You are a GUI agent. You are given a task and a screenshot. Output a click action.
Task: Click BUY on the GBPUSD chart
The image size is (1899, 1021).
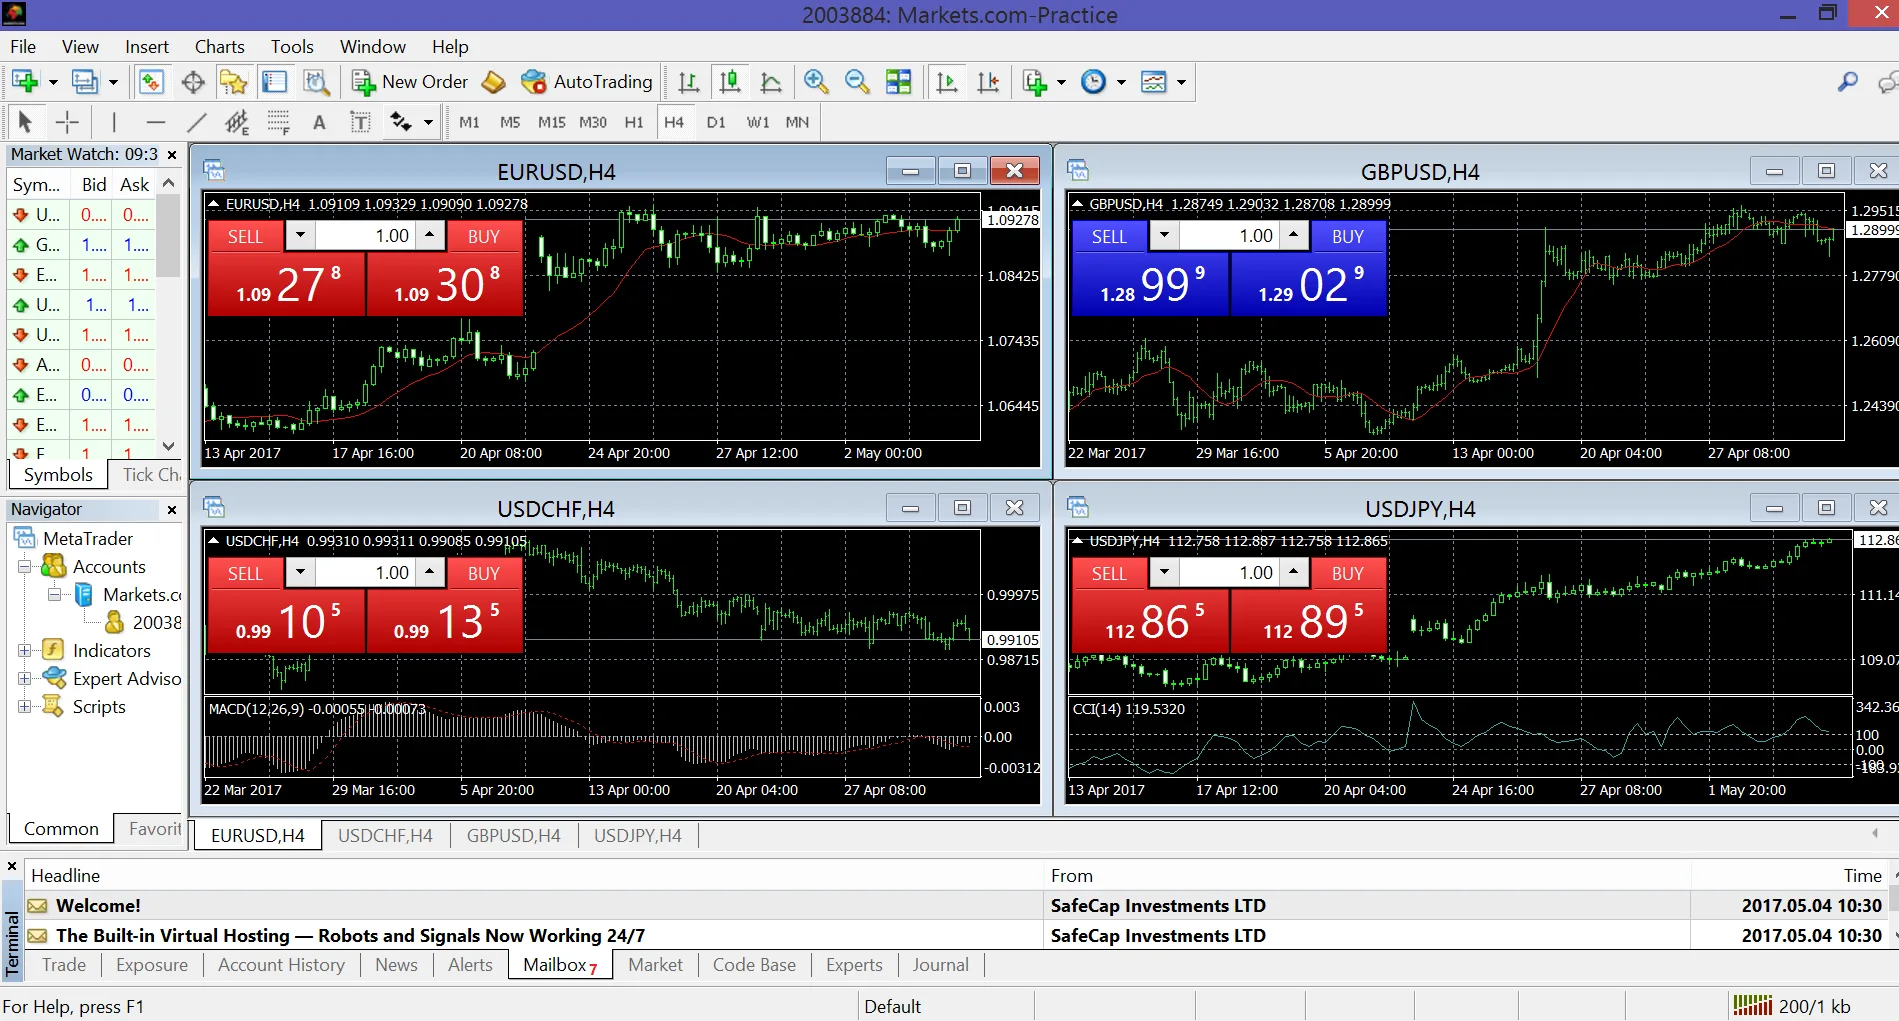(x=1348, y=236)
